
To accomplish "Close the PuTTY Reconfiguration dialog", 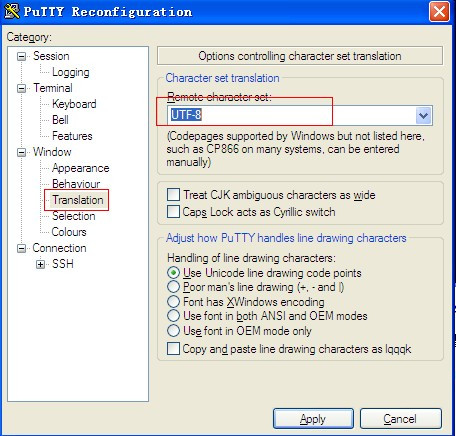I will (x=439, y=12).
